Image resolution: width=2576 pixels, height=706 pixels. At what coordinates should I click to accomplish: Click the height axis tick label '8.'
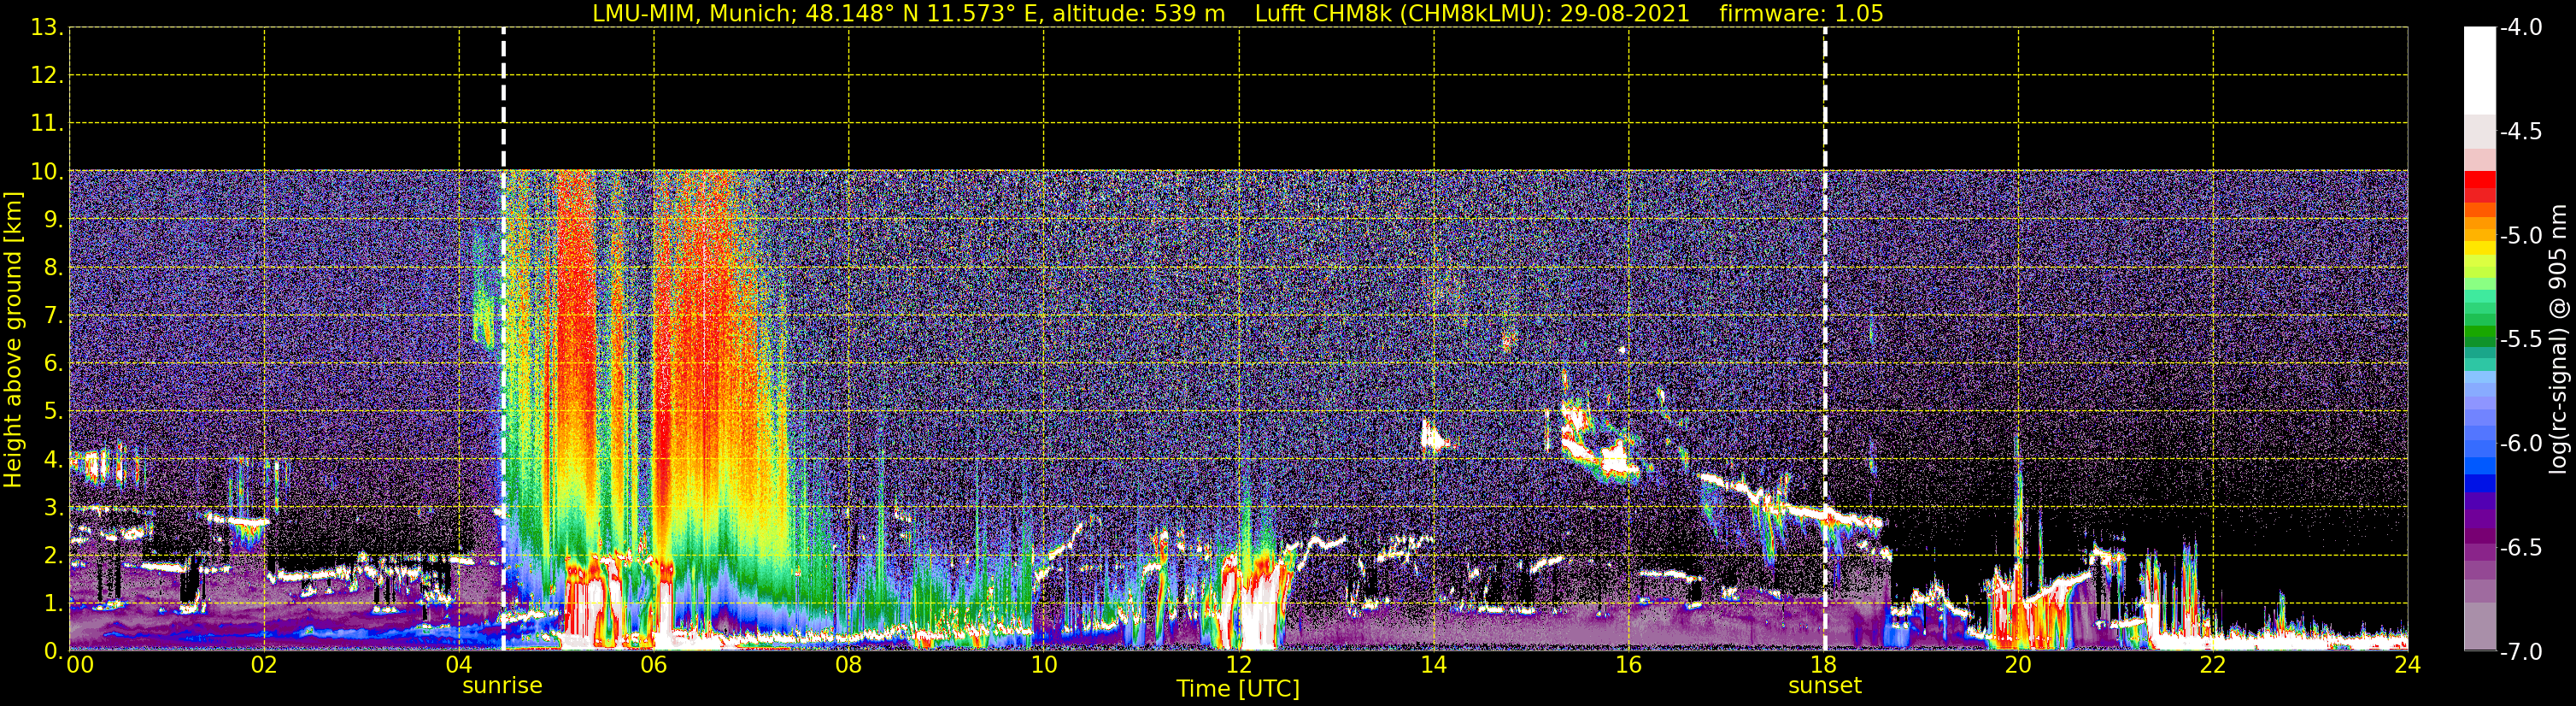pyautogui.click(x=53, y=268)
